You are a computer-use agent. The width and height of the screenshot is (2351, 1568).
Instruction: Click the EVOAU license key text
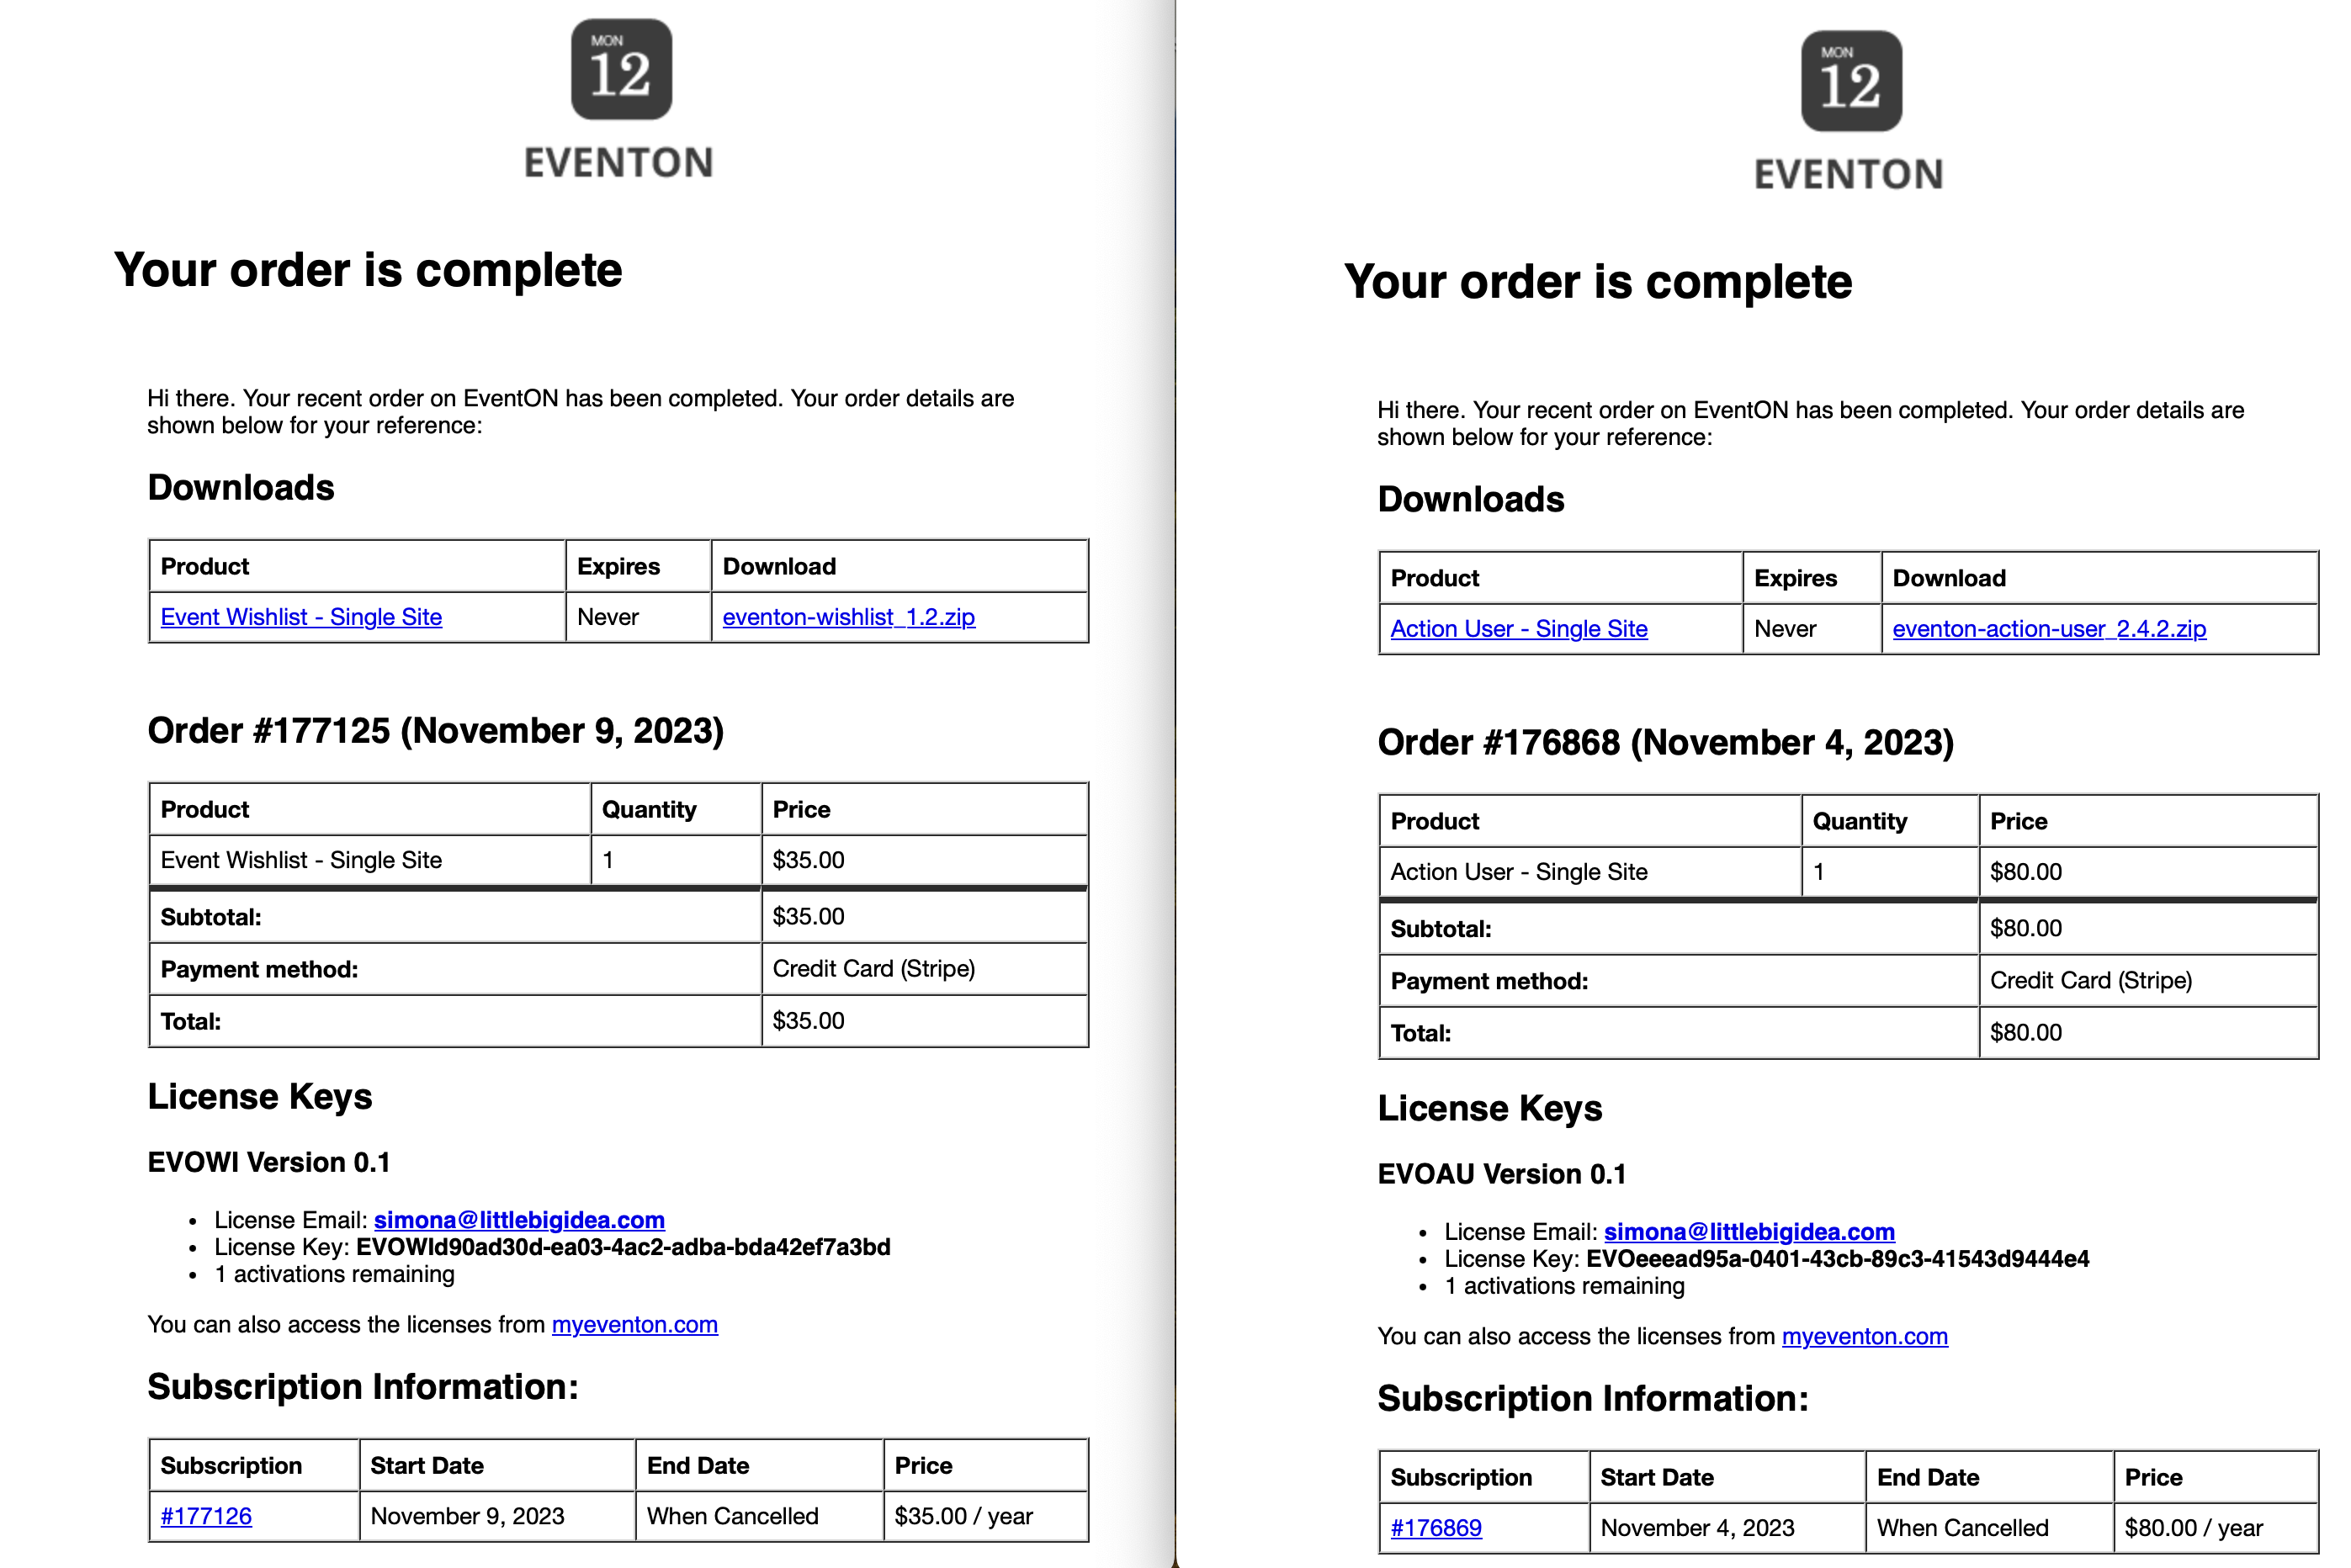[1838, 1259]
